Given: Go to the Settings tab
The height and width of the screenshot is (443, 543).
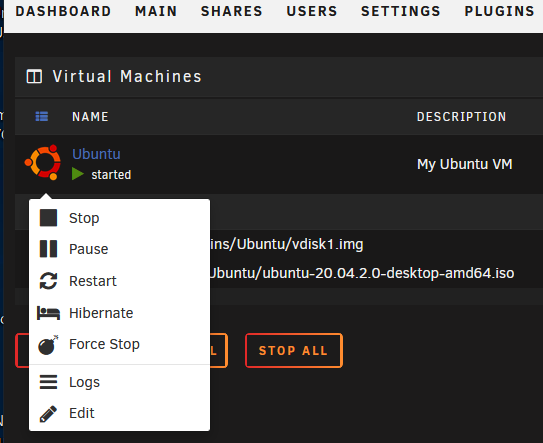Looking at the screenshot, I should point(401,11).
